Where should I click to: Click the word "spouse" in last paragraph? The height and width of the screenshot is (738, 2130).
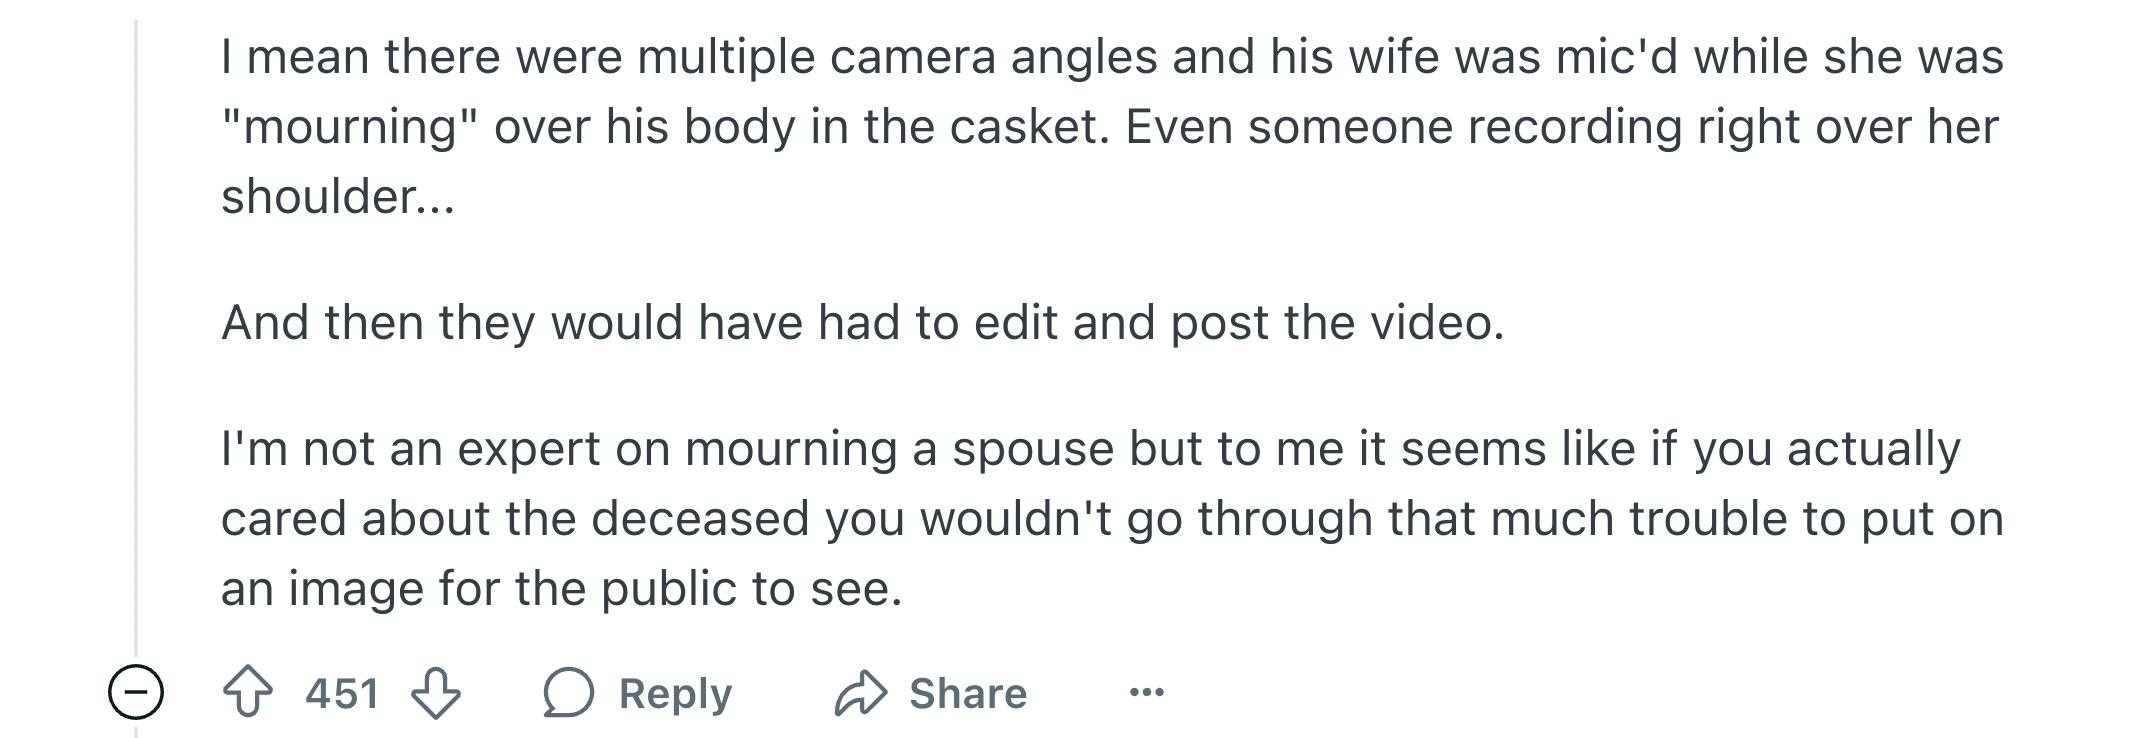click(x=1032, y=449)
